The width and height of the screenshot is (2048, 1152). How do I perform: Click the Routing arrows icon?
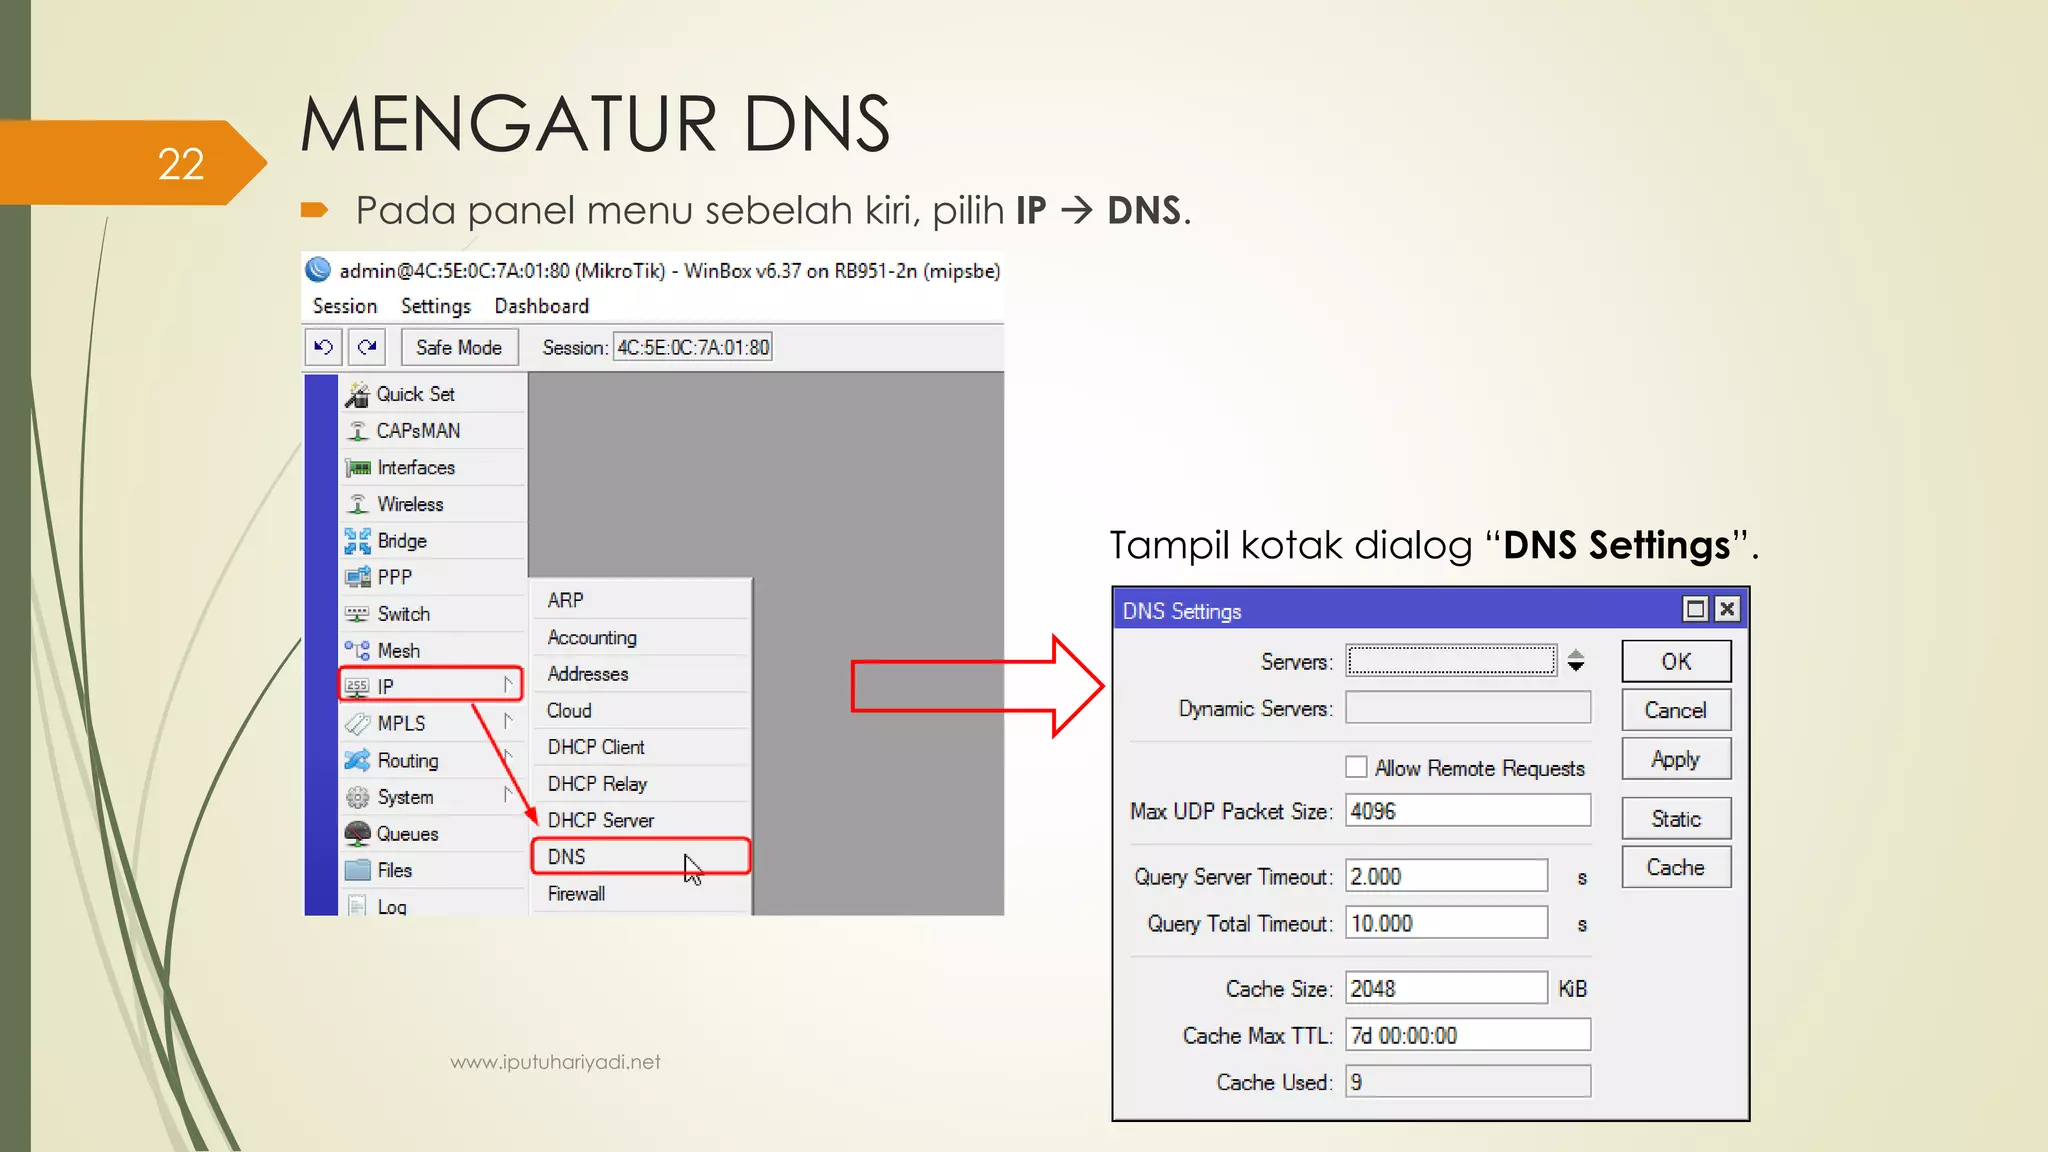357,760
